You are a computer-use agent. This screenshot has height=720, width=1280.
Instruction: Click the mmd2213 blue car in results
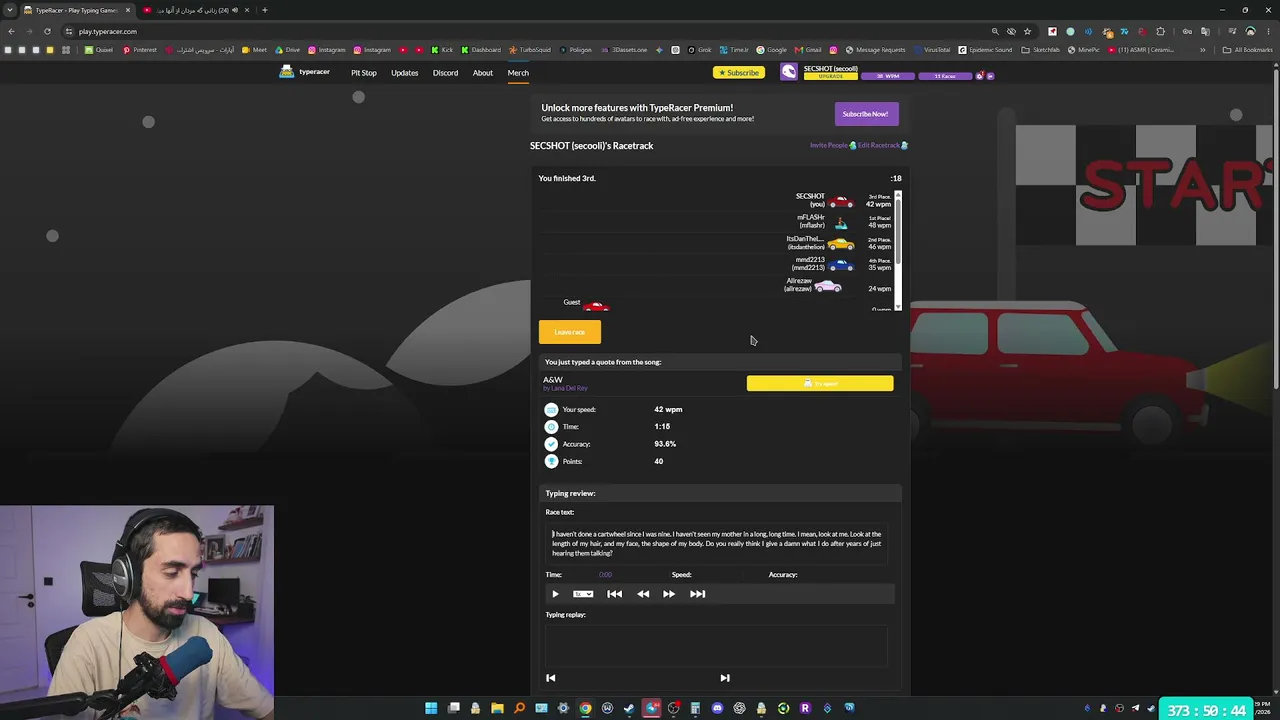pyautogui.click(x=840, y=264)
